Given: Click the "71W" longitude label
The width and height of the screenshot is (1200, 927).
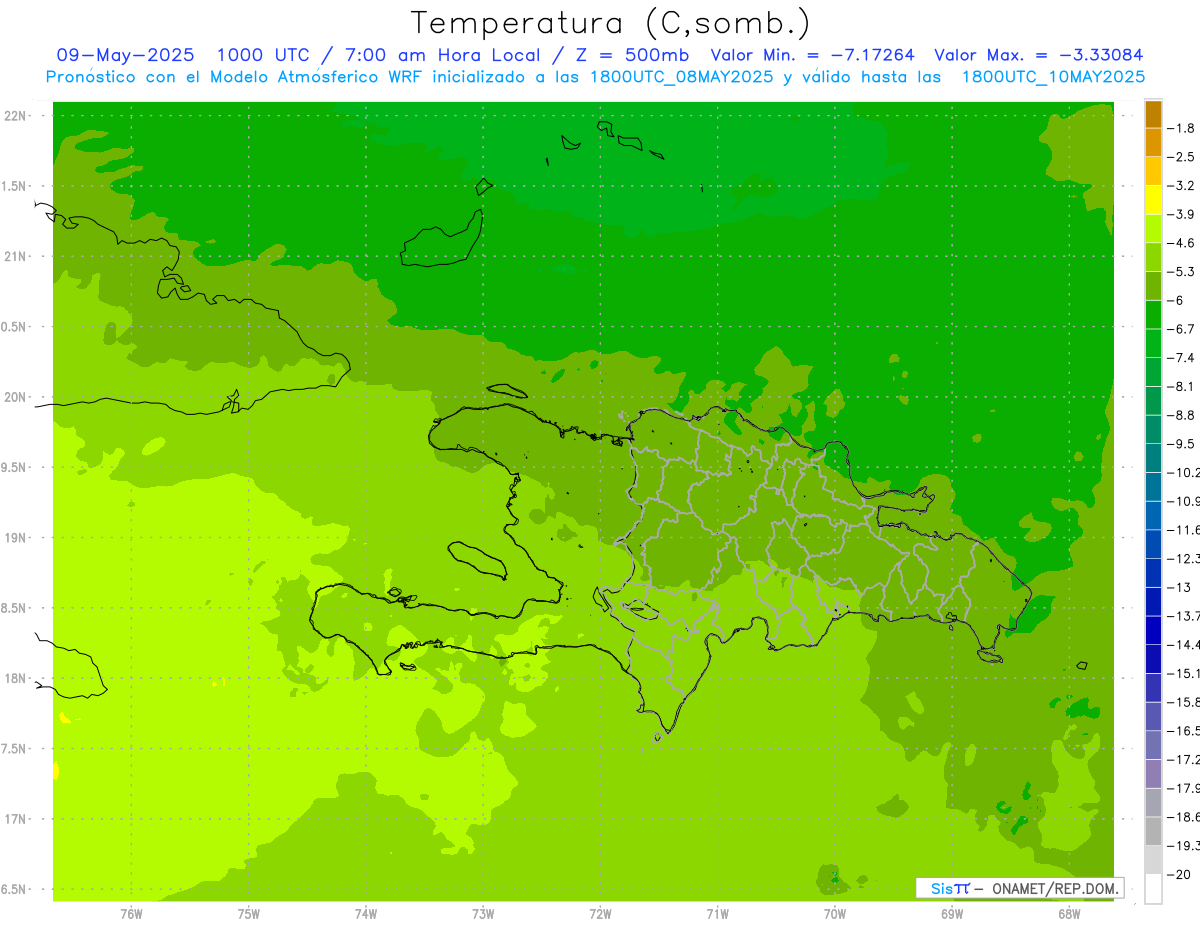Looking at the screenshot, I should 717,913.
